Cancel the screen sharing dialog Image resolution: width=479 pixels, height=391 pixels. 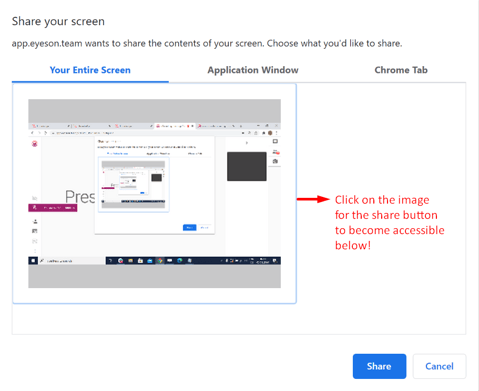tap(439, 366)
